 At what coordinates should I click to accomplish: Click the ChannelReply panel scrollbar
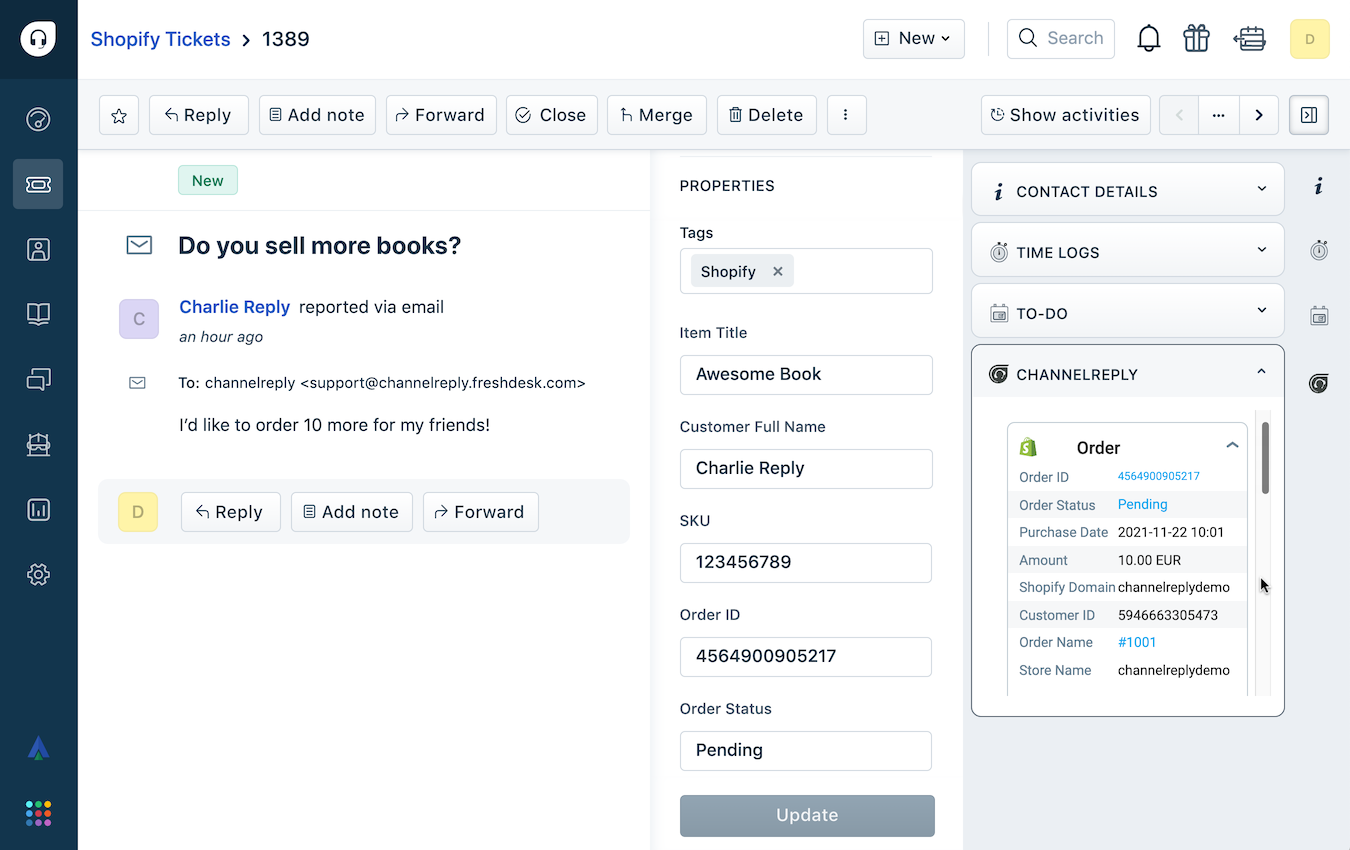coord(1265,458)
